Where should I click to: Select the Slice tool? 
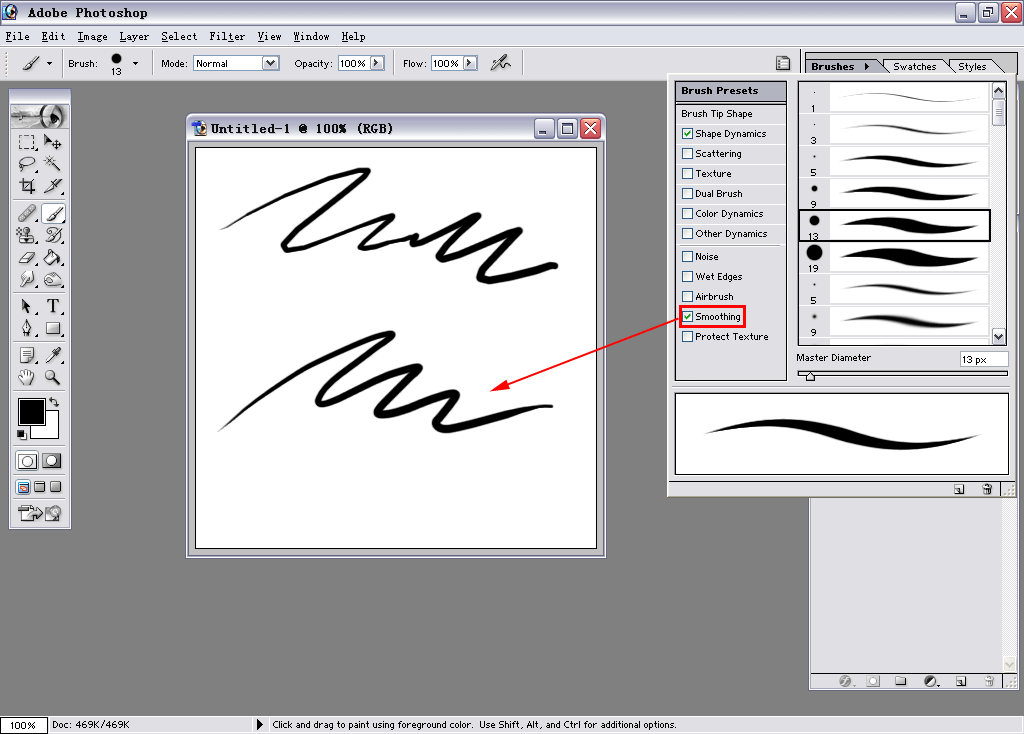(52, 186)
